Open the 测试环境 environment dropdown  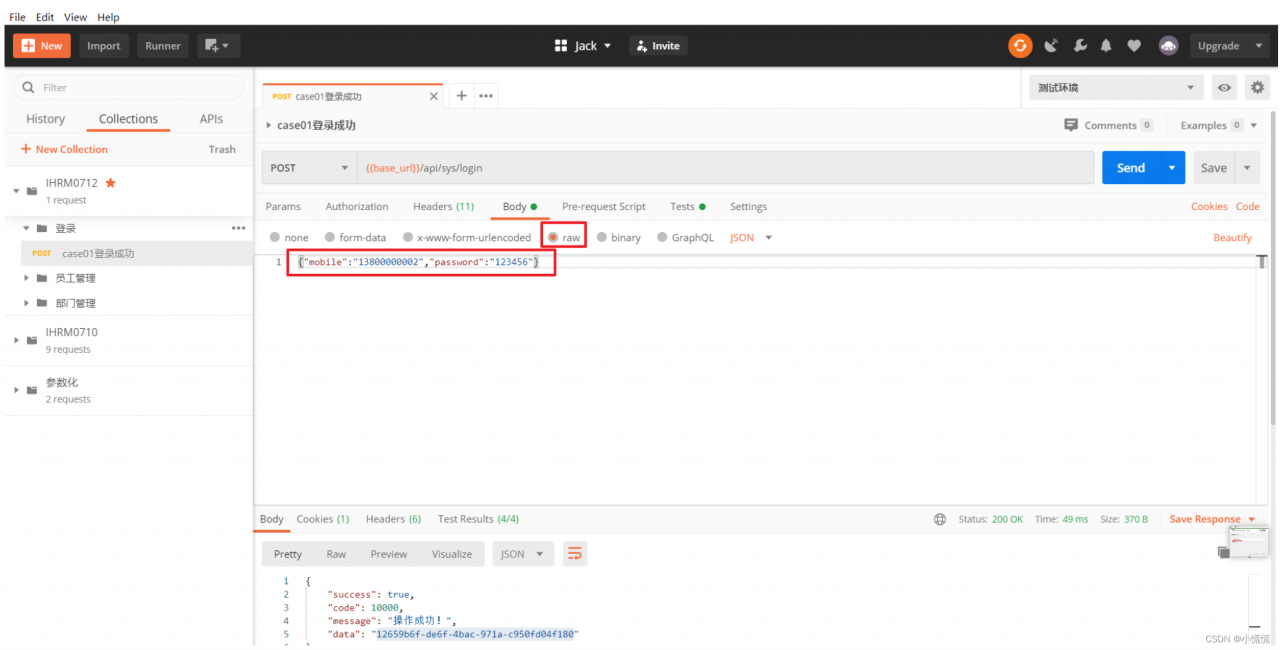pos(1116,88)
